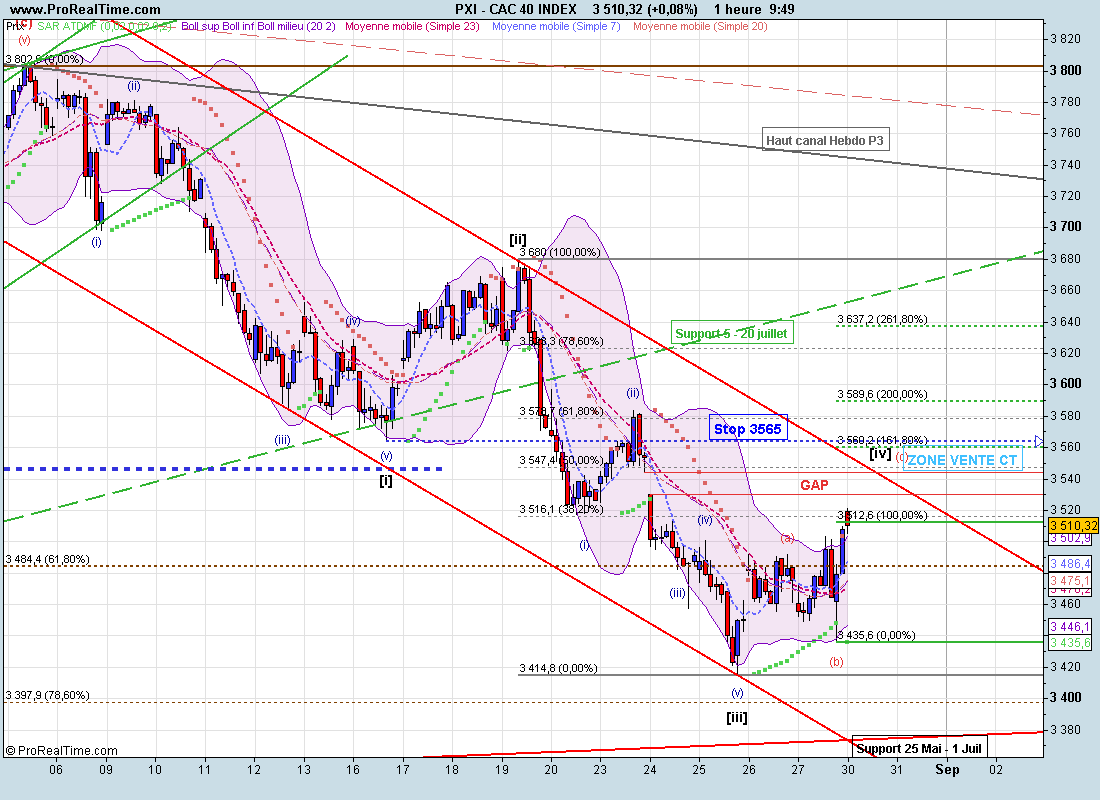Select the Support 25 Mai - 1 Juil label
The image size is (1100, 800).
click(920, 747)
